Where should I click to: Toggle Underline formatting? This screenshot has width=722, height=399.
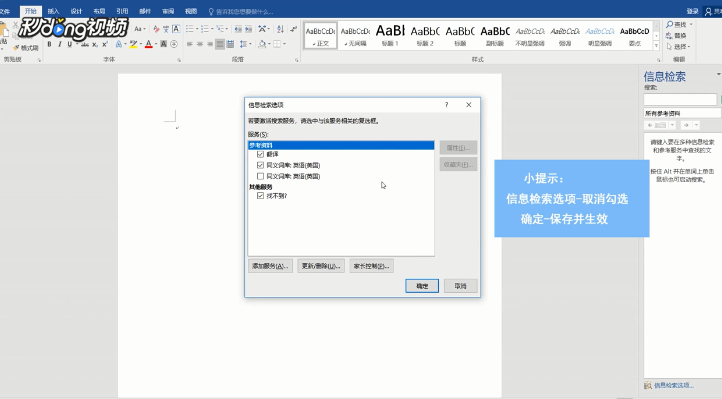70,44
